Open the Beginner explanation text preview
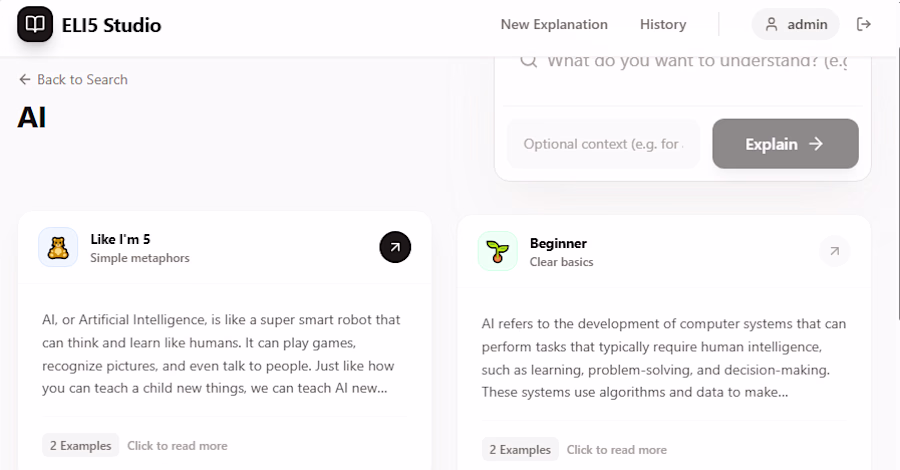The width and height of the screenshot is (900, 470). pos(663,358)
